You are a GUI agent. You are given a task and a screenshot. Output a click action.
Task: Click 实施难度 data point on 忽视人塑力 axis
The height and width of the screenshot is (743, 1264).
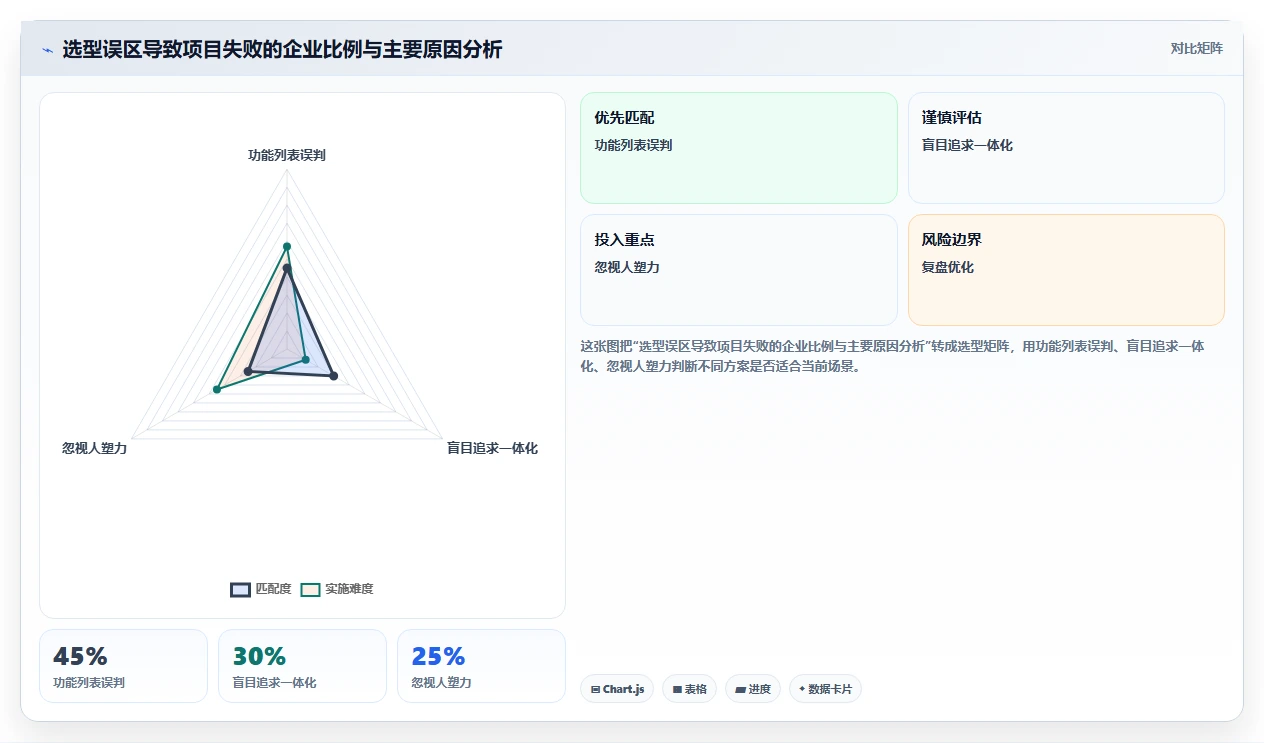coord(216,389)
